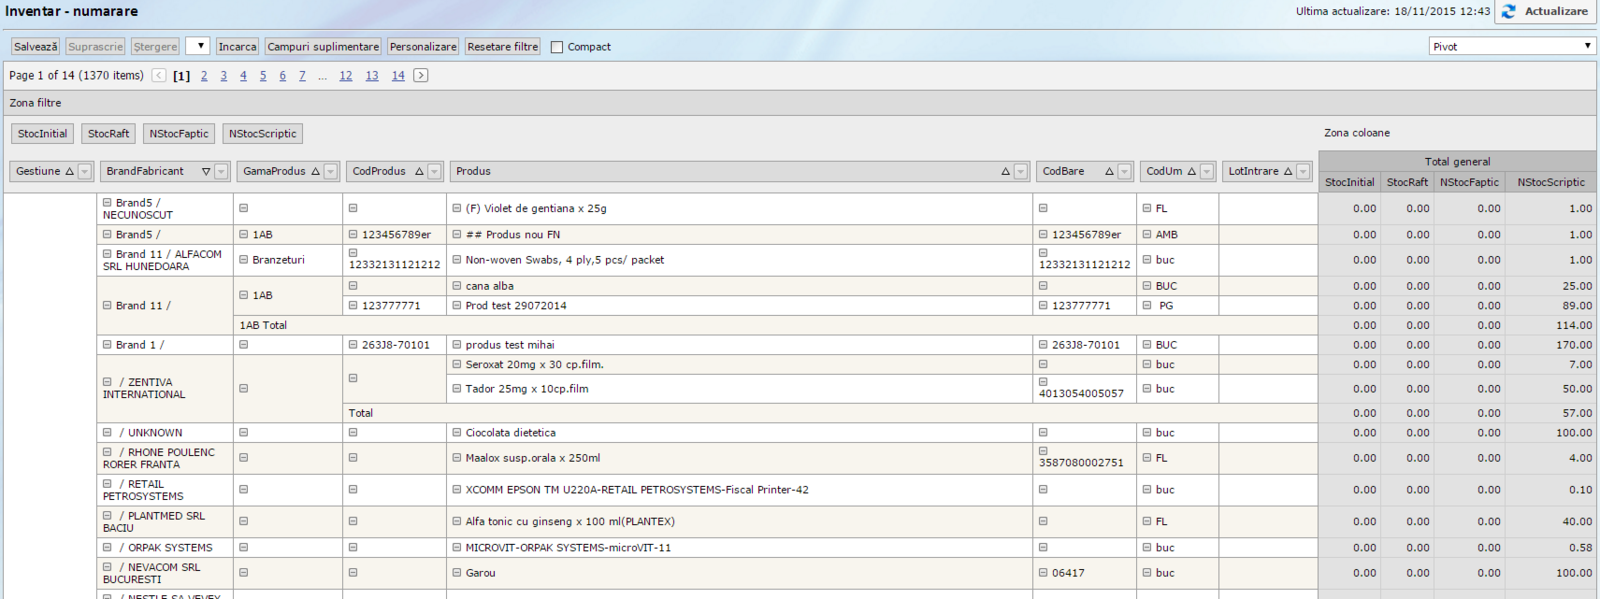Click the Gestiune column filter icon
The image size is (1600, 599).
click(85, 172)
